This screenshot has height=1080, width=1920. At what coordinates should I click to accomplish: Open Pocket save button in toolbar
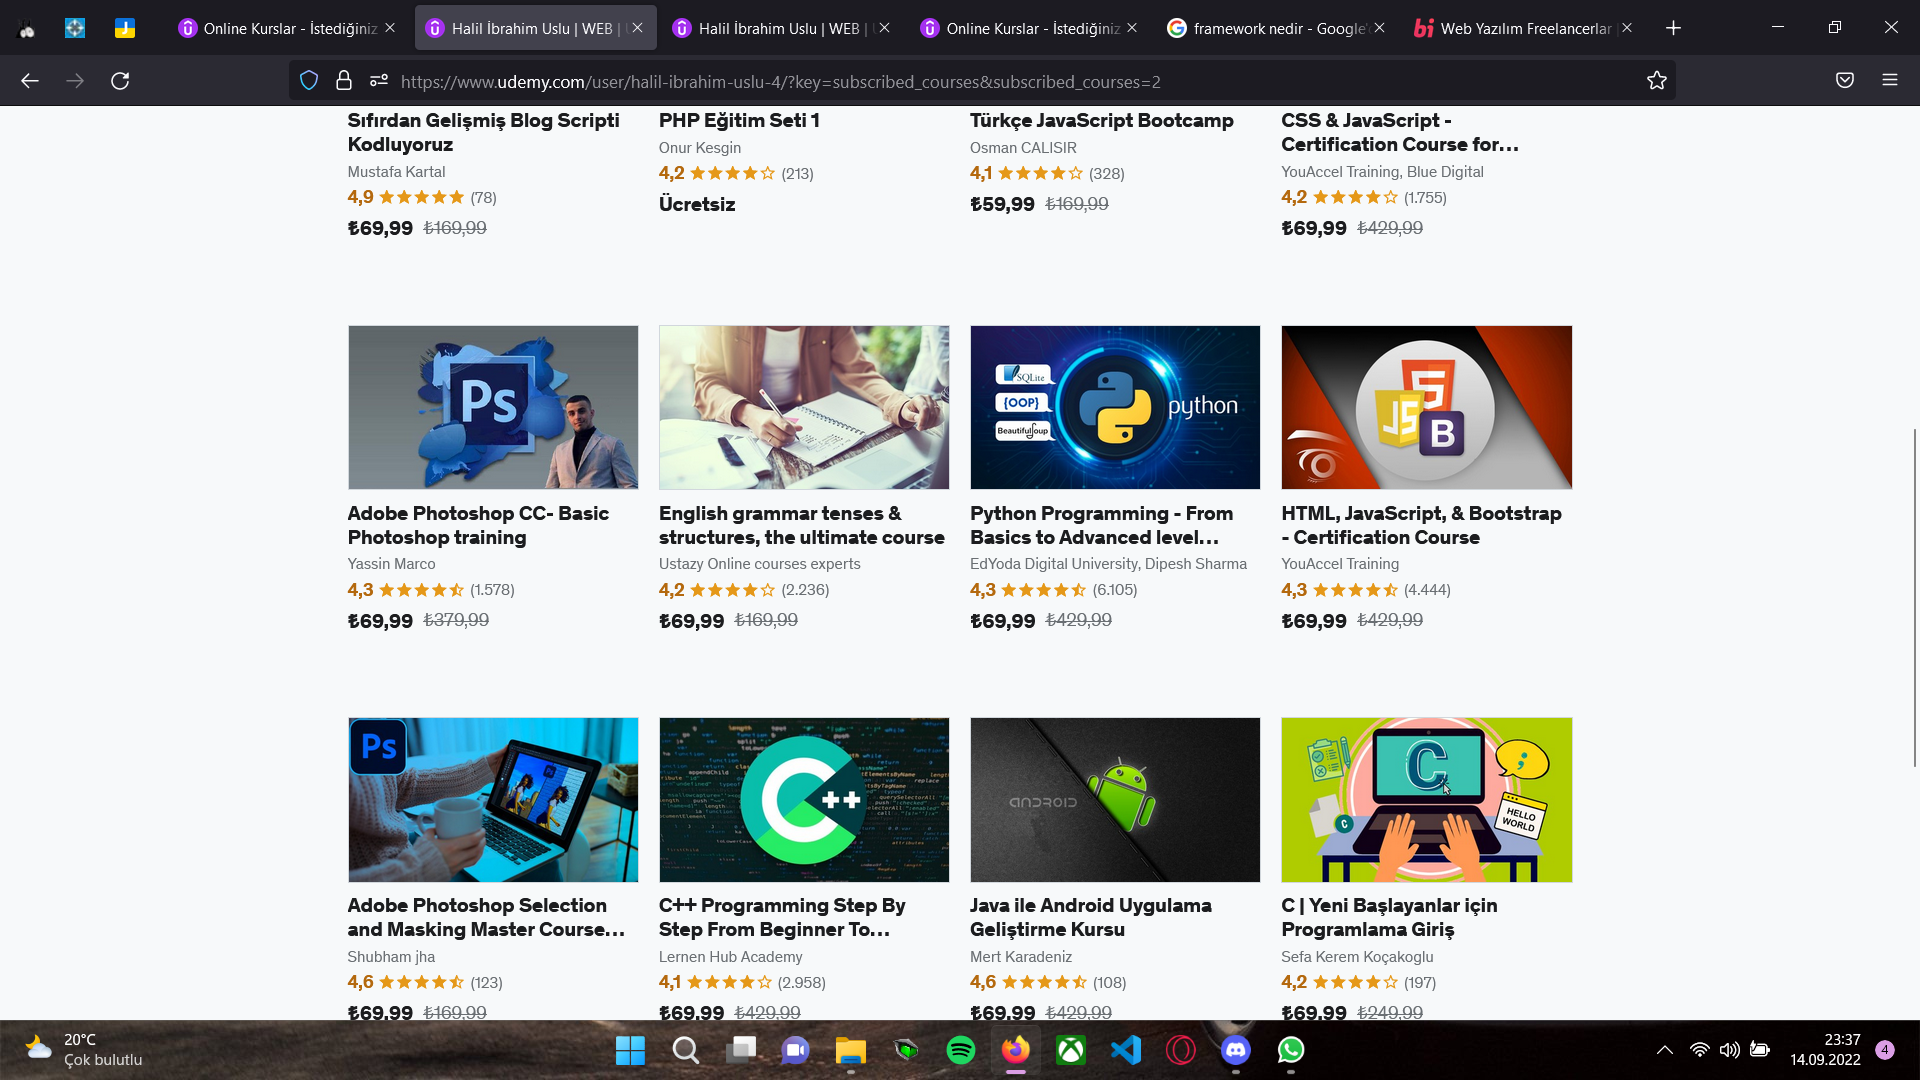point(1845,81)
